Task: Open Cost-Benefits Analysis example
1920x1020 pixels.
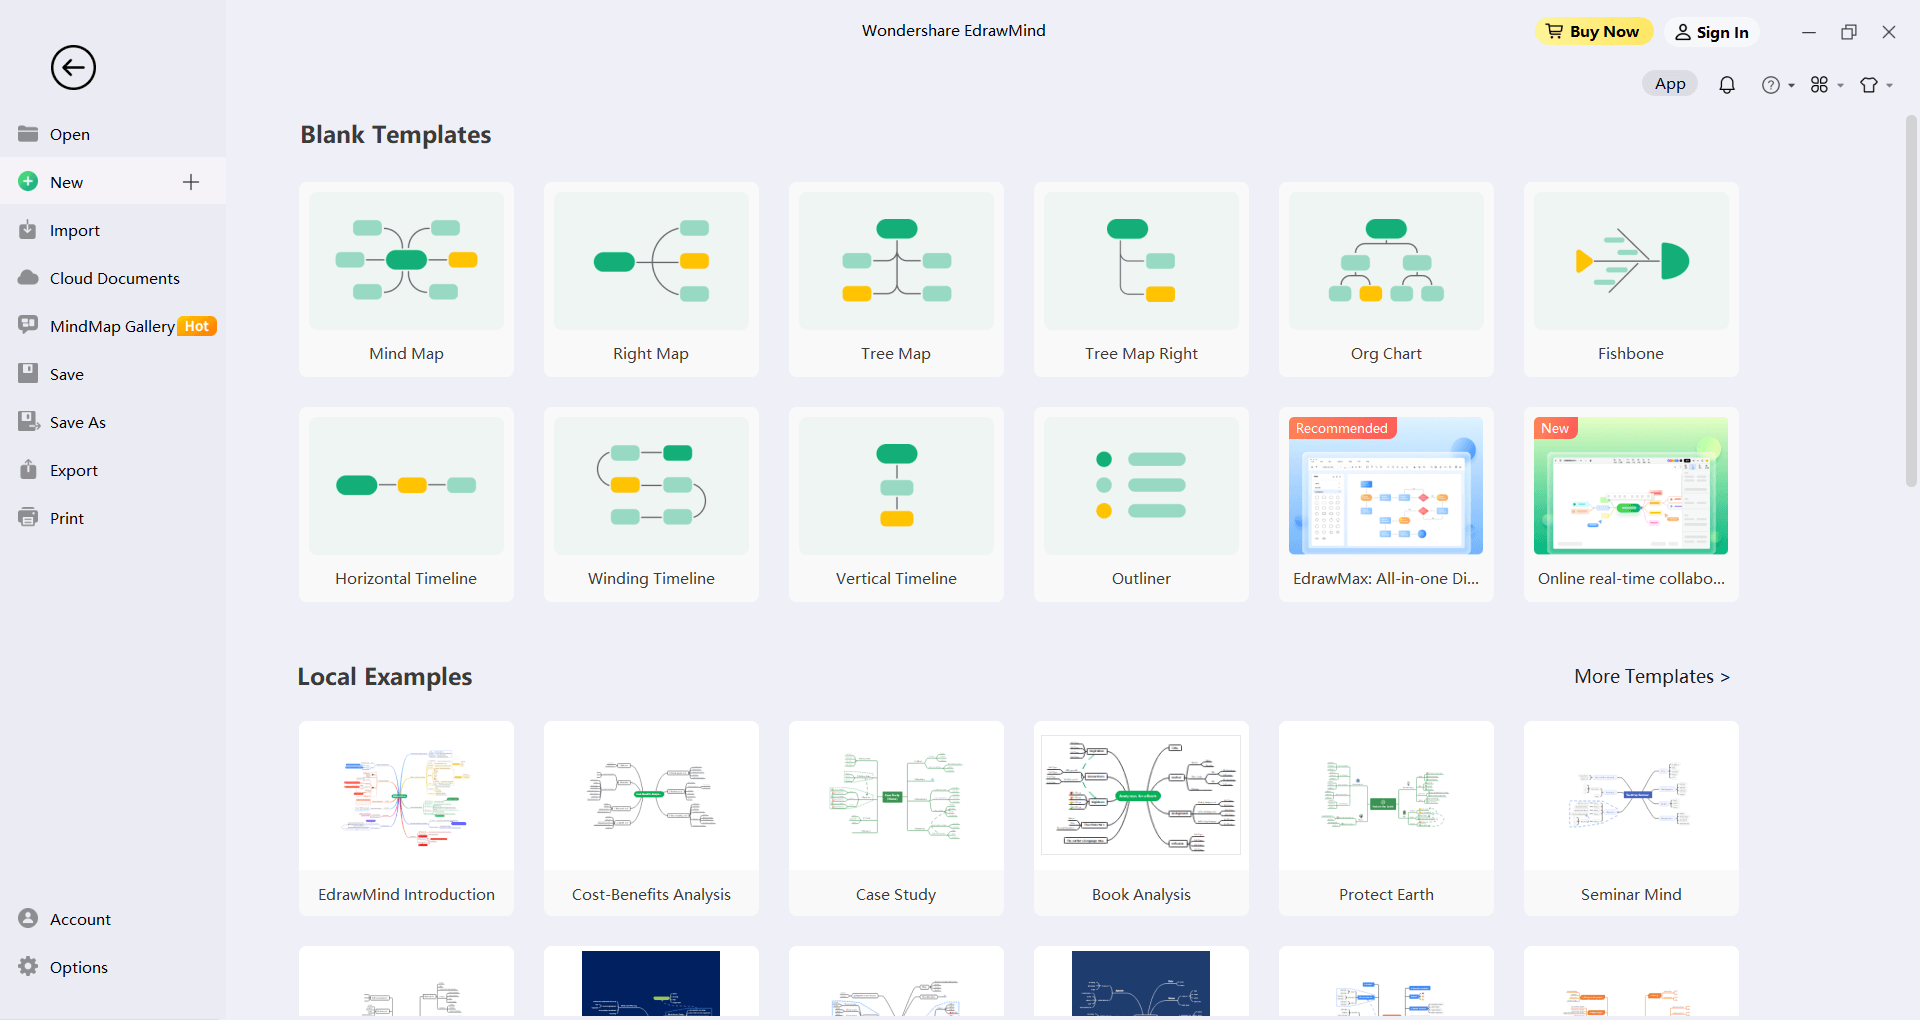Action: click(651, 818)
